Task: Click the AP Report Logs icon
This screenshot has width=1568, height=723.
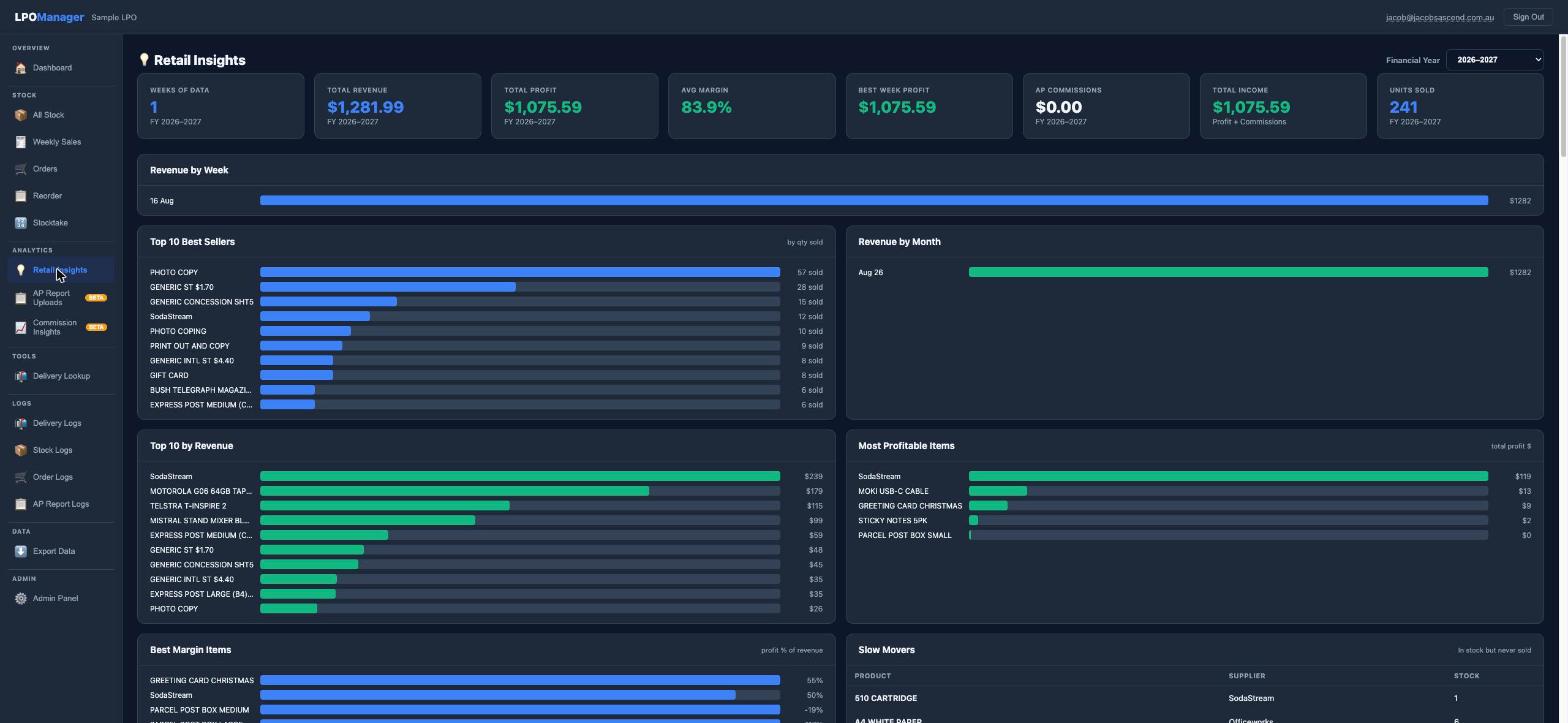Action: (x=20, y=504)
